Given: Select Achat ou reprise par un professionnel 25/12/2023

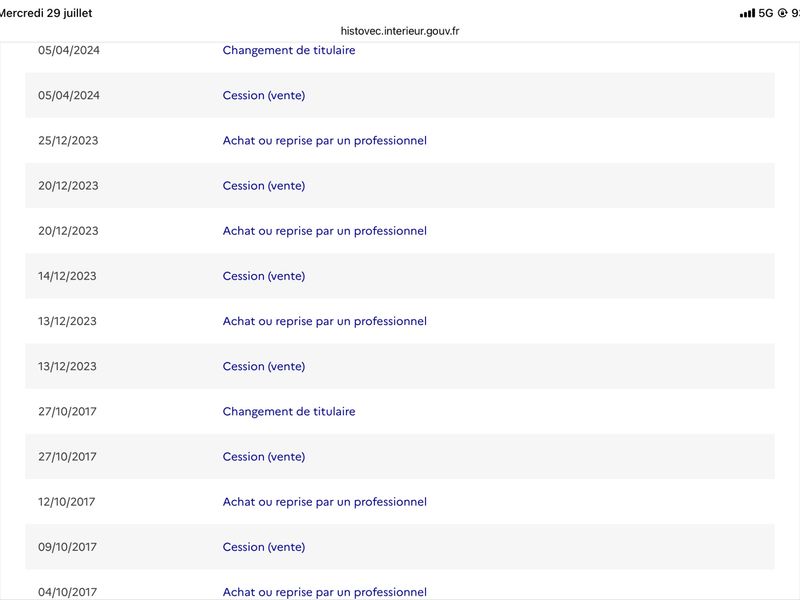Looking at the screenshot, I should pos(324,140).
